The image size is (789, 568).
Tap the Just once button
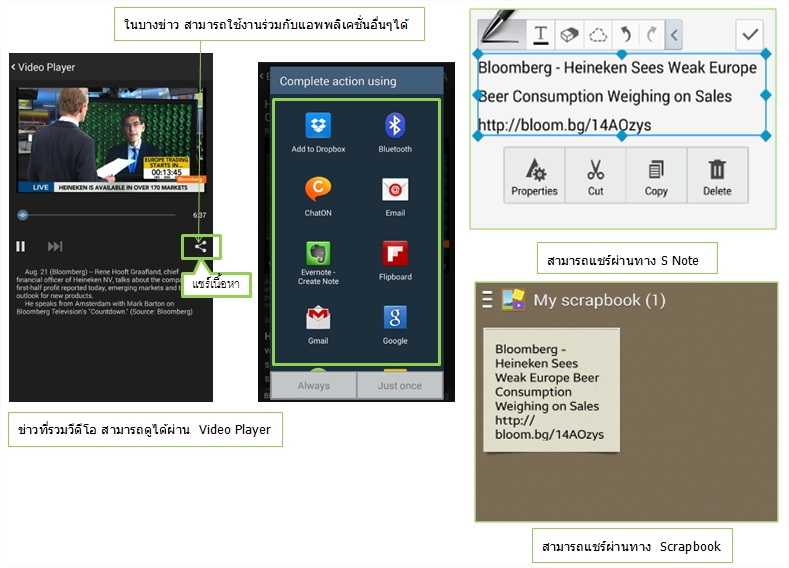coord(400,385)
